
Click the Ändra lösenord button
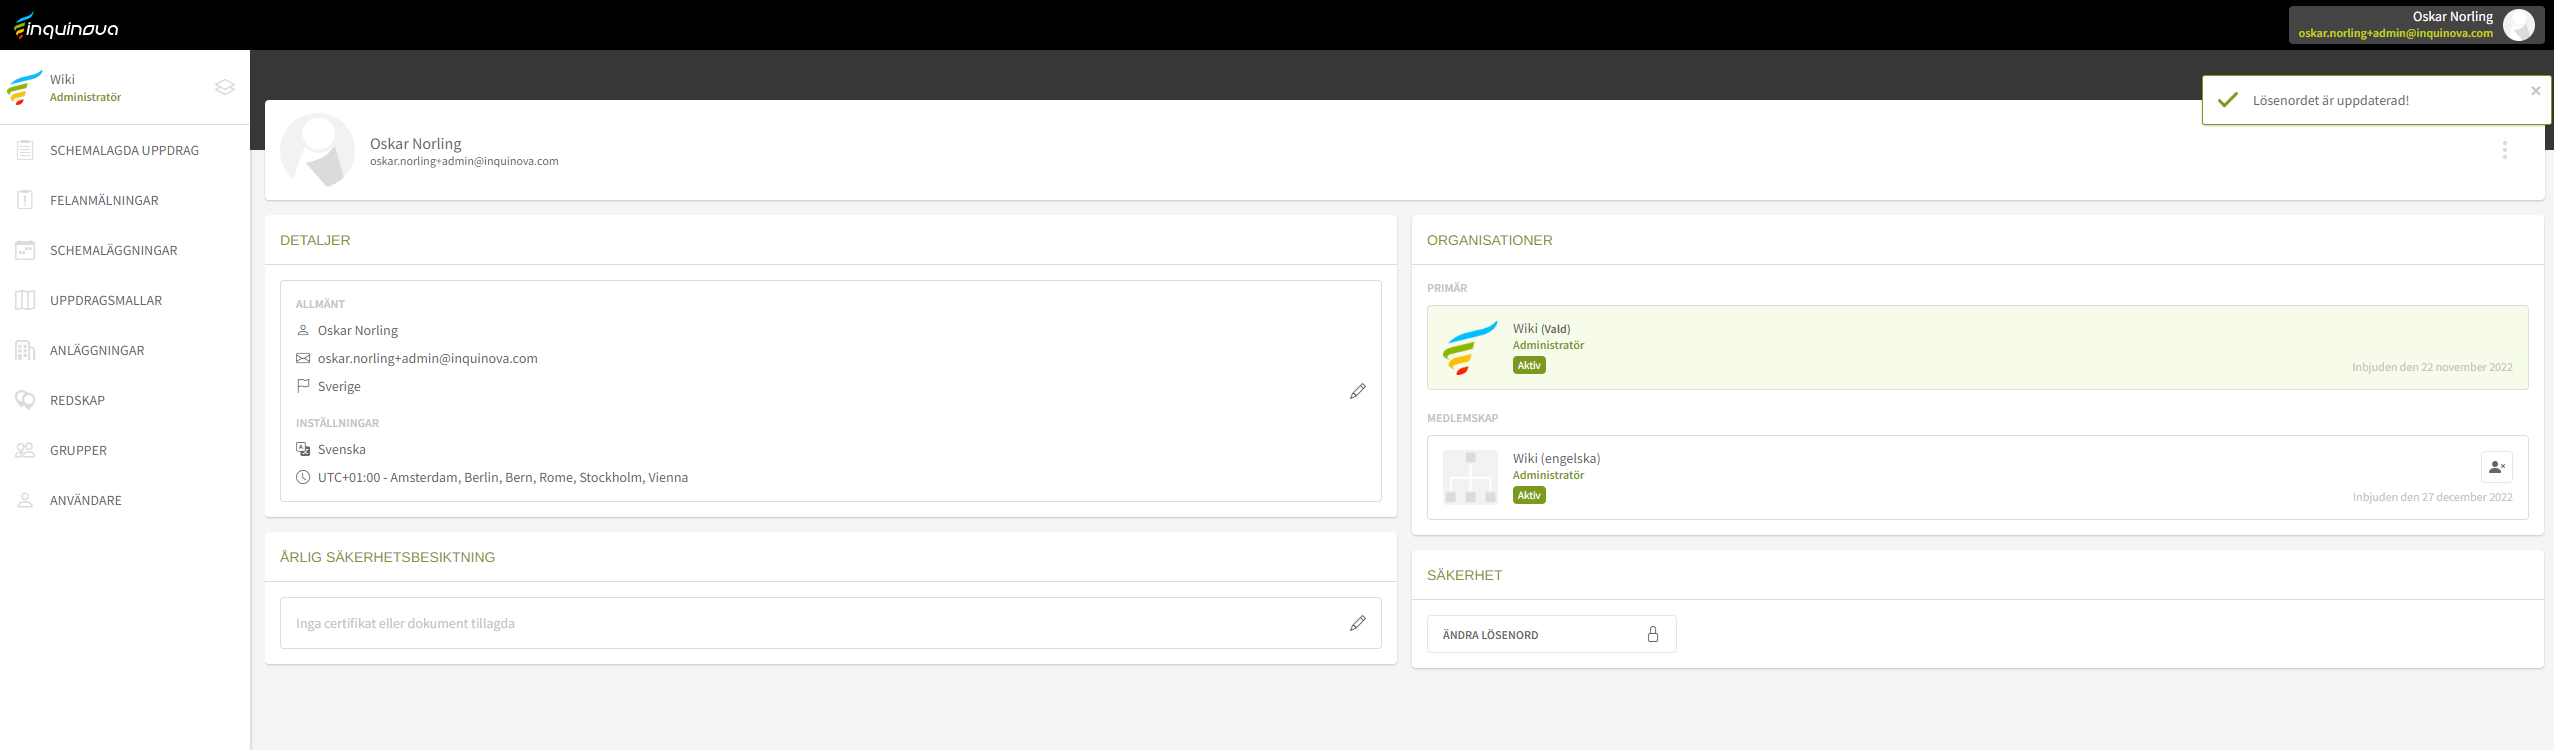[1551, 635]
